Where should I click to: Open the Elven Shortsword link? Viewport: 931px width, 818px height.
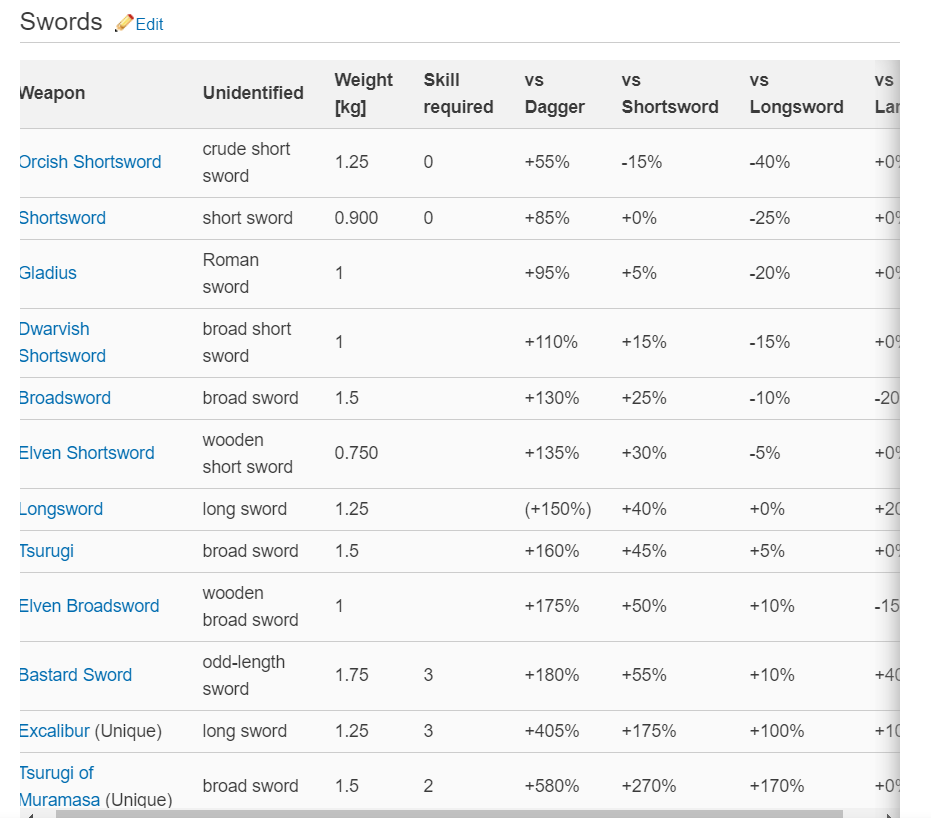click(x=87, y=453)
